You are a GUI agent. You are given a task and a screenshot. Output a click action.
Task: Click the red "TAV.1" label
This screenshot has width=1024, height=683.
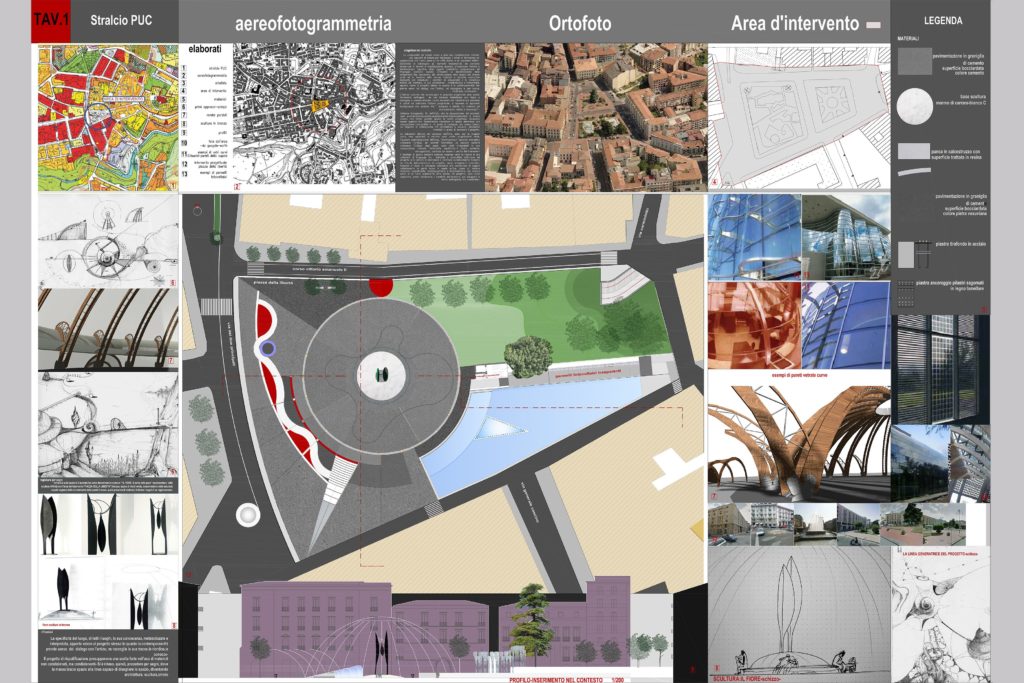click(50, 20)
